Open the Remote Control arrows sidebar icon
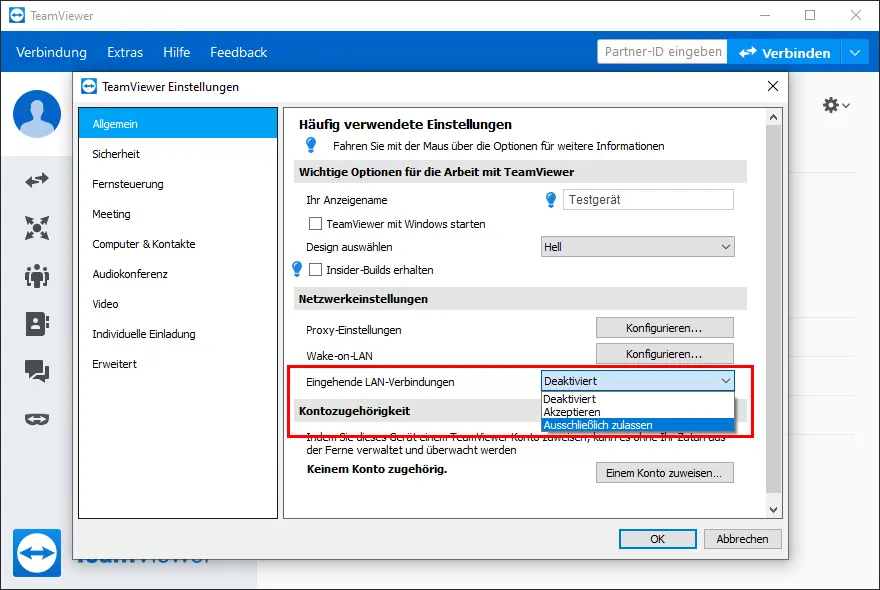The width and height of the screenshot is (880, 590). point(37,180)
